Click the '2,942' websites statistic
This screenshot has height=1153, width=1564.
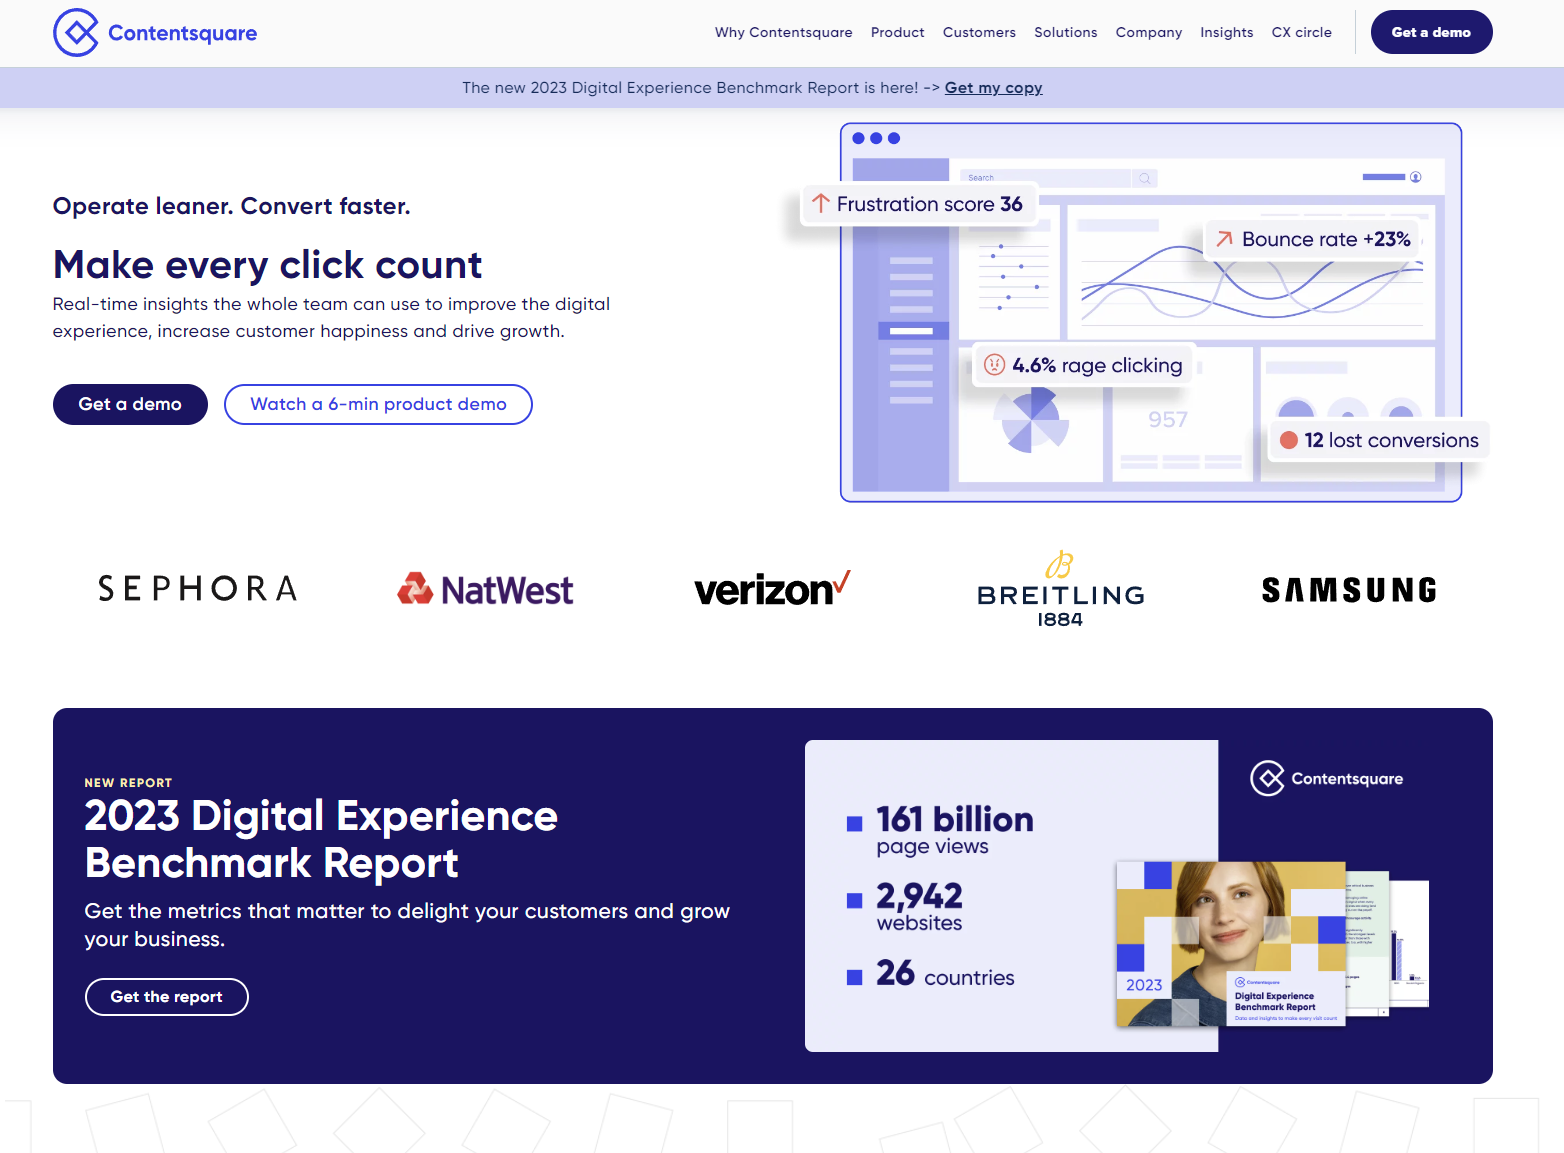pos(919,896)
